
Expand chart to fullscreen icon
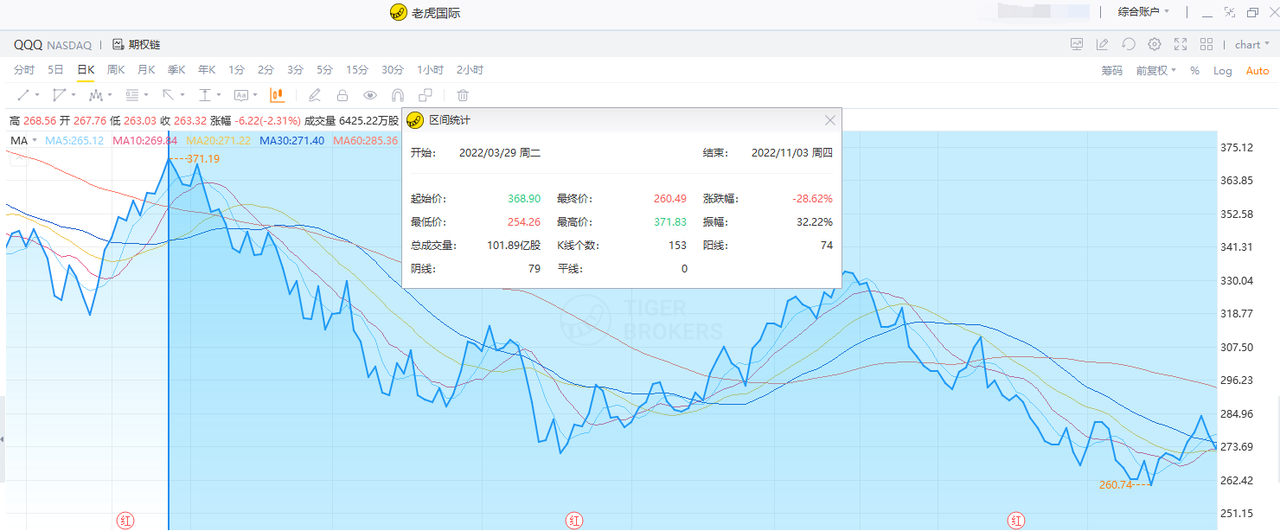pos(1181,44)
